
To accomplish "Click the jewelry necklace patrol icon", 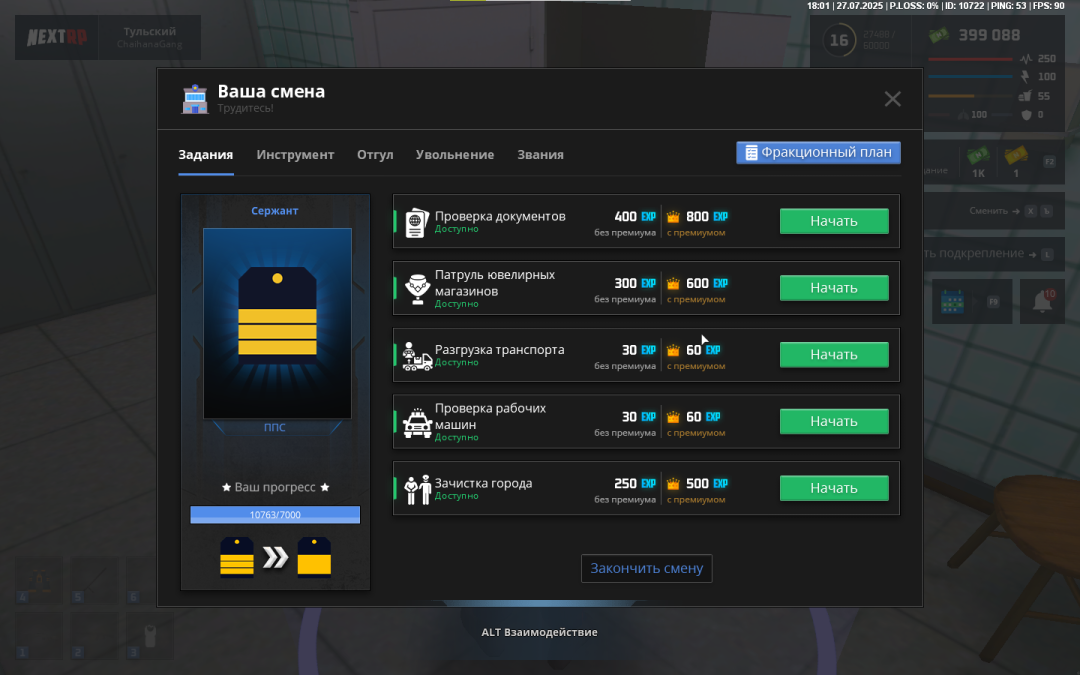I will pyautogui.click(x=417, y=289).
